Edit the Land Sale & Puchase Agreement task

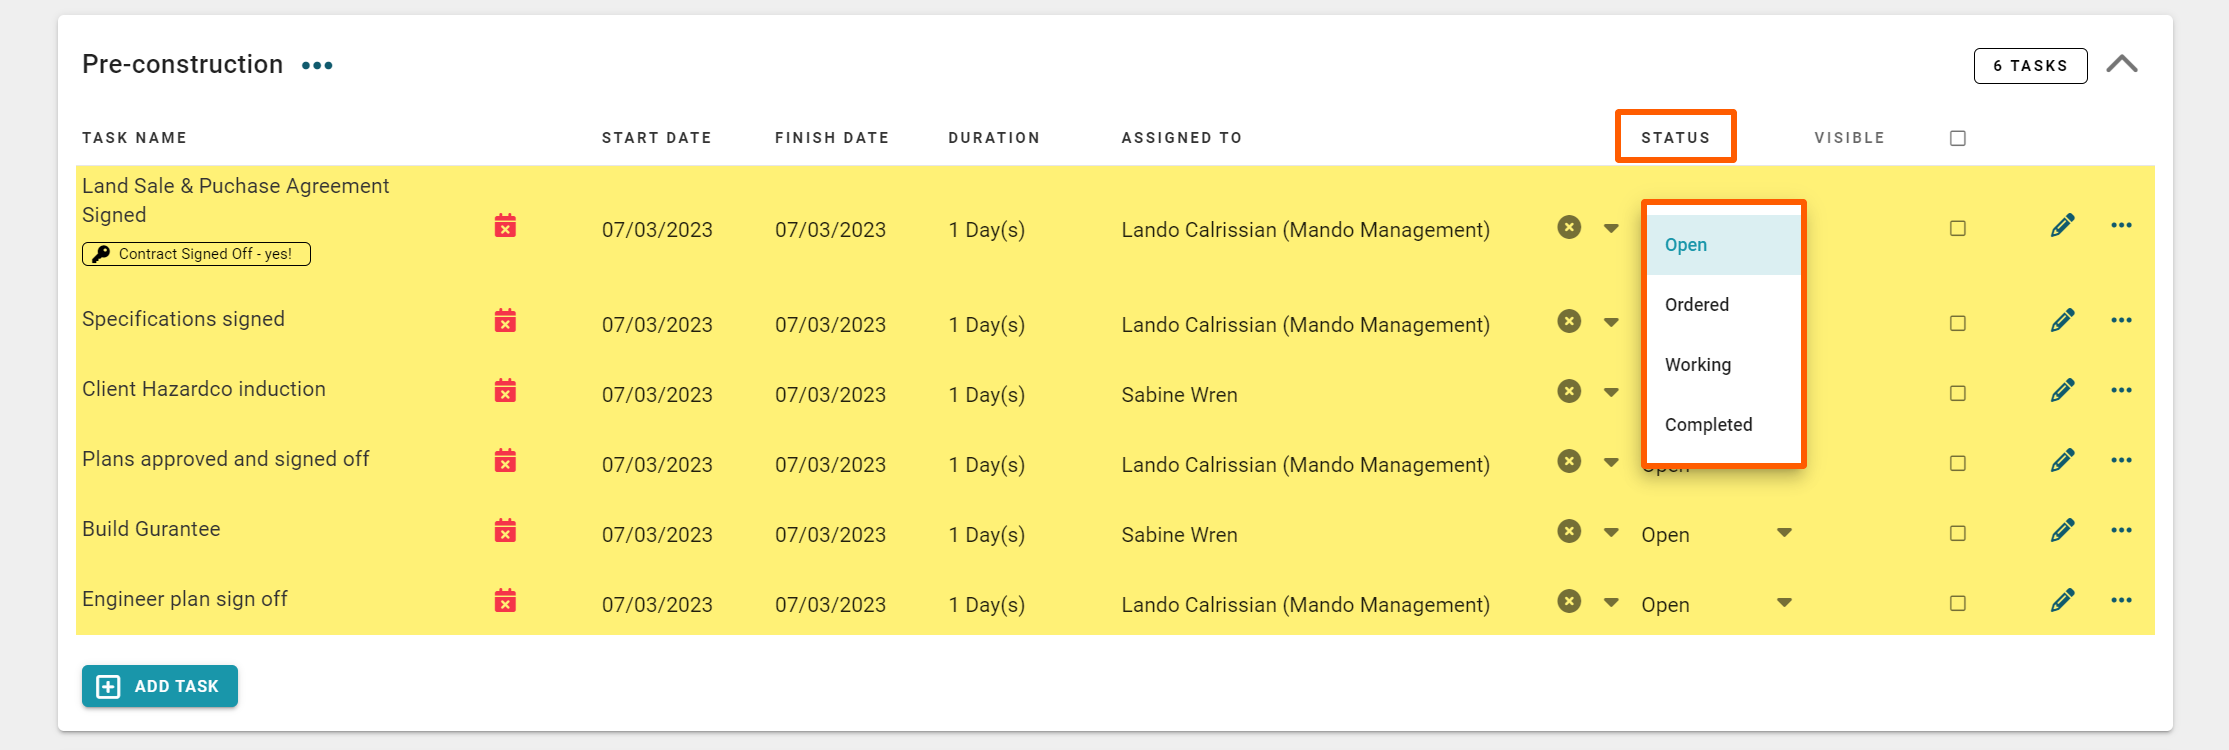2062,226
